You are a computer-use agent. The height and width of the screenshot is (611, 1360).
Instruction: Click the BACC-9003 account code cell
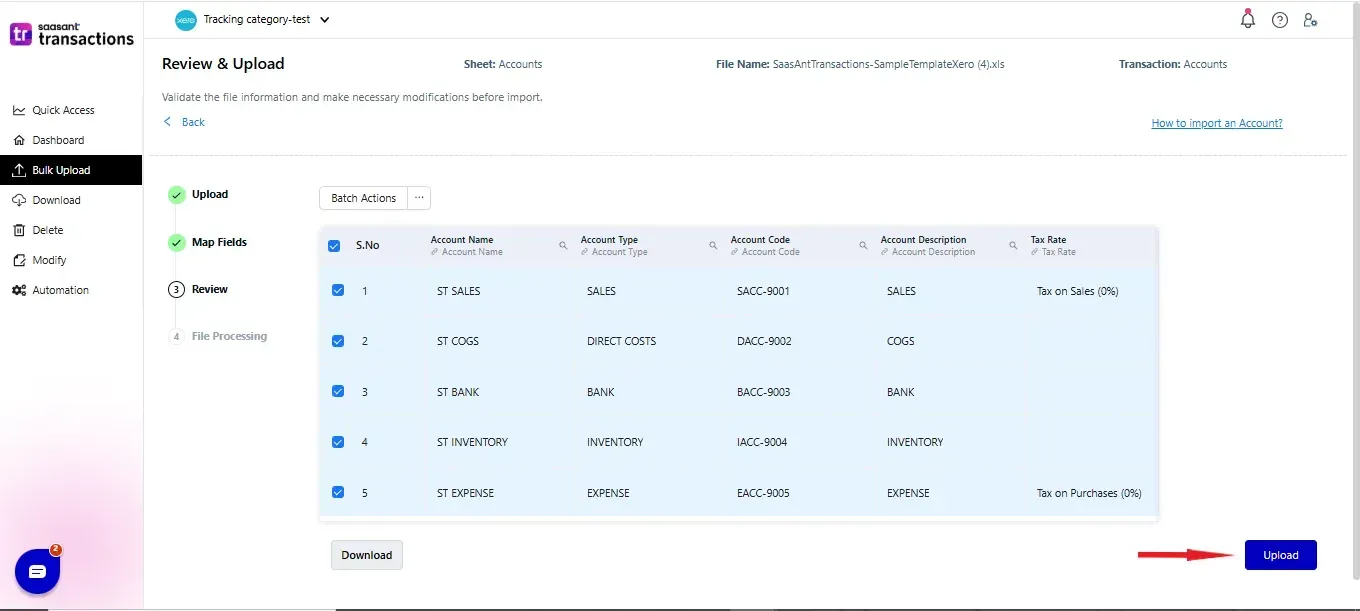coord(764,392)
